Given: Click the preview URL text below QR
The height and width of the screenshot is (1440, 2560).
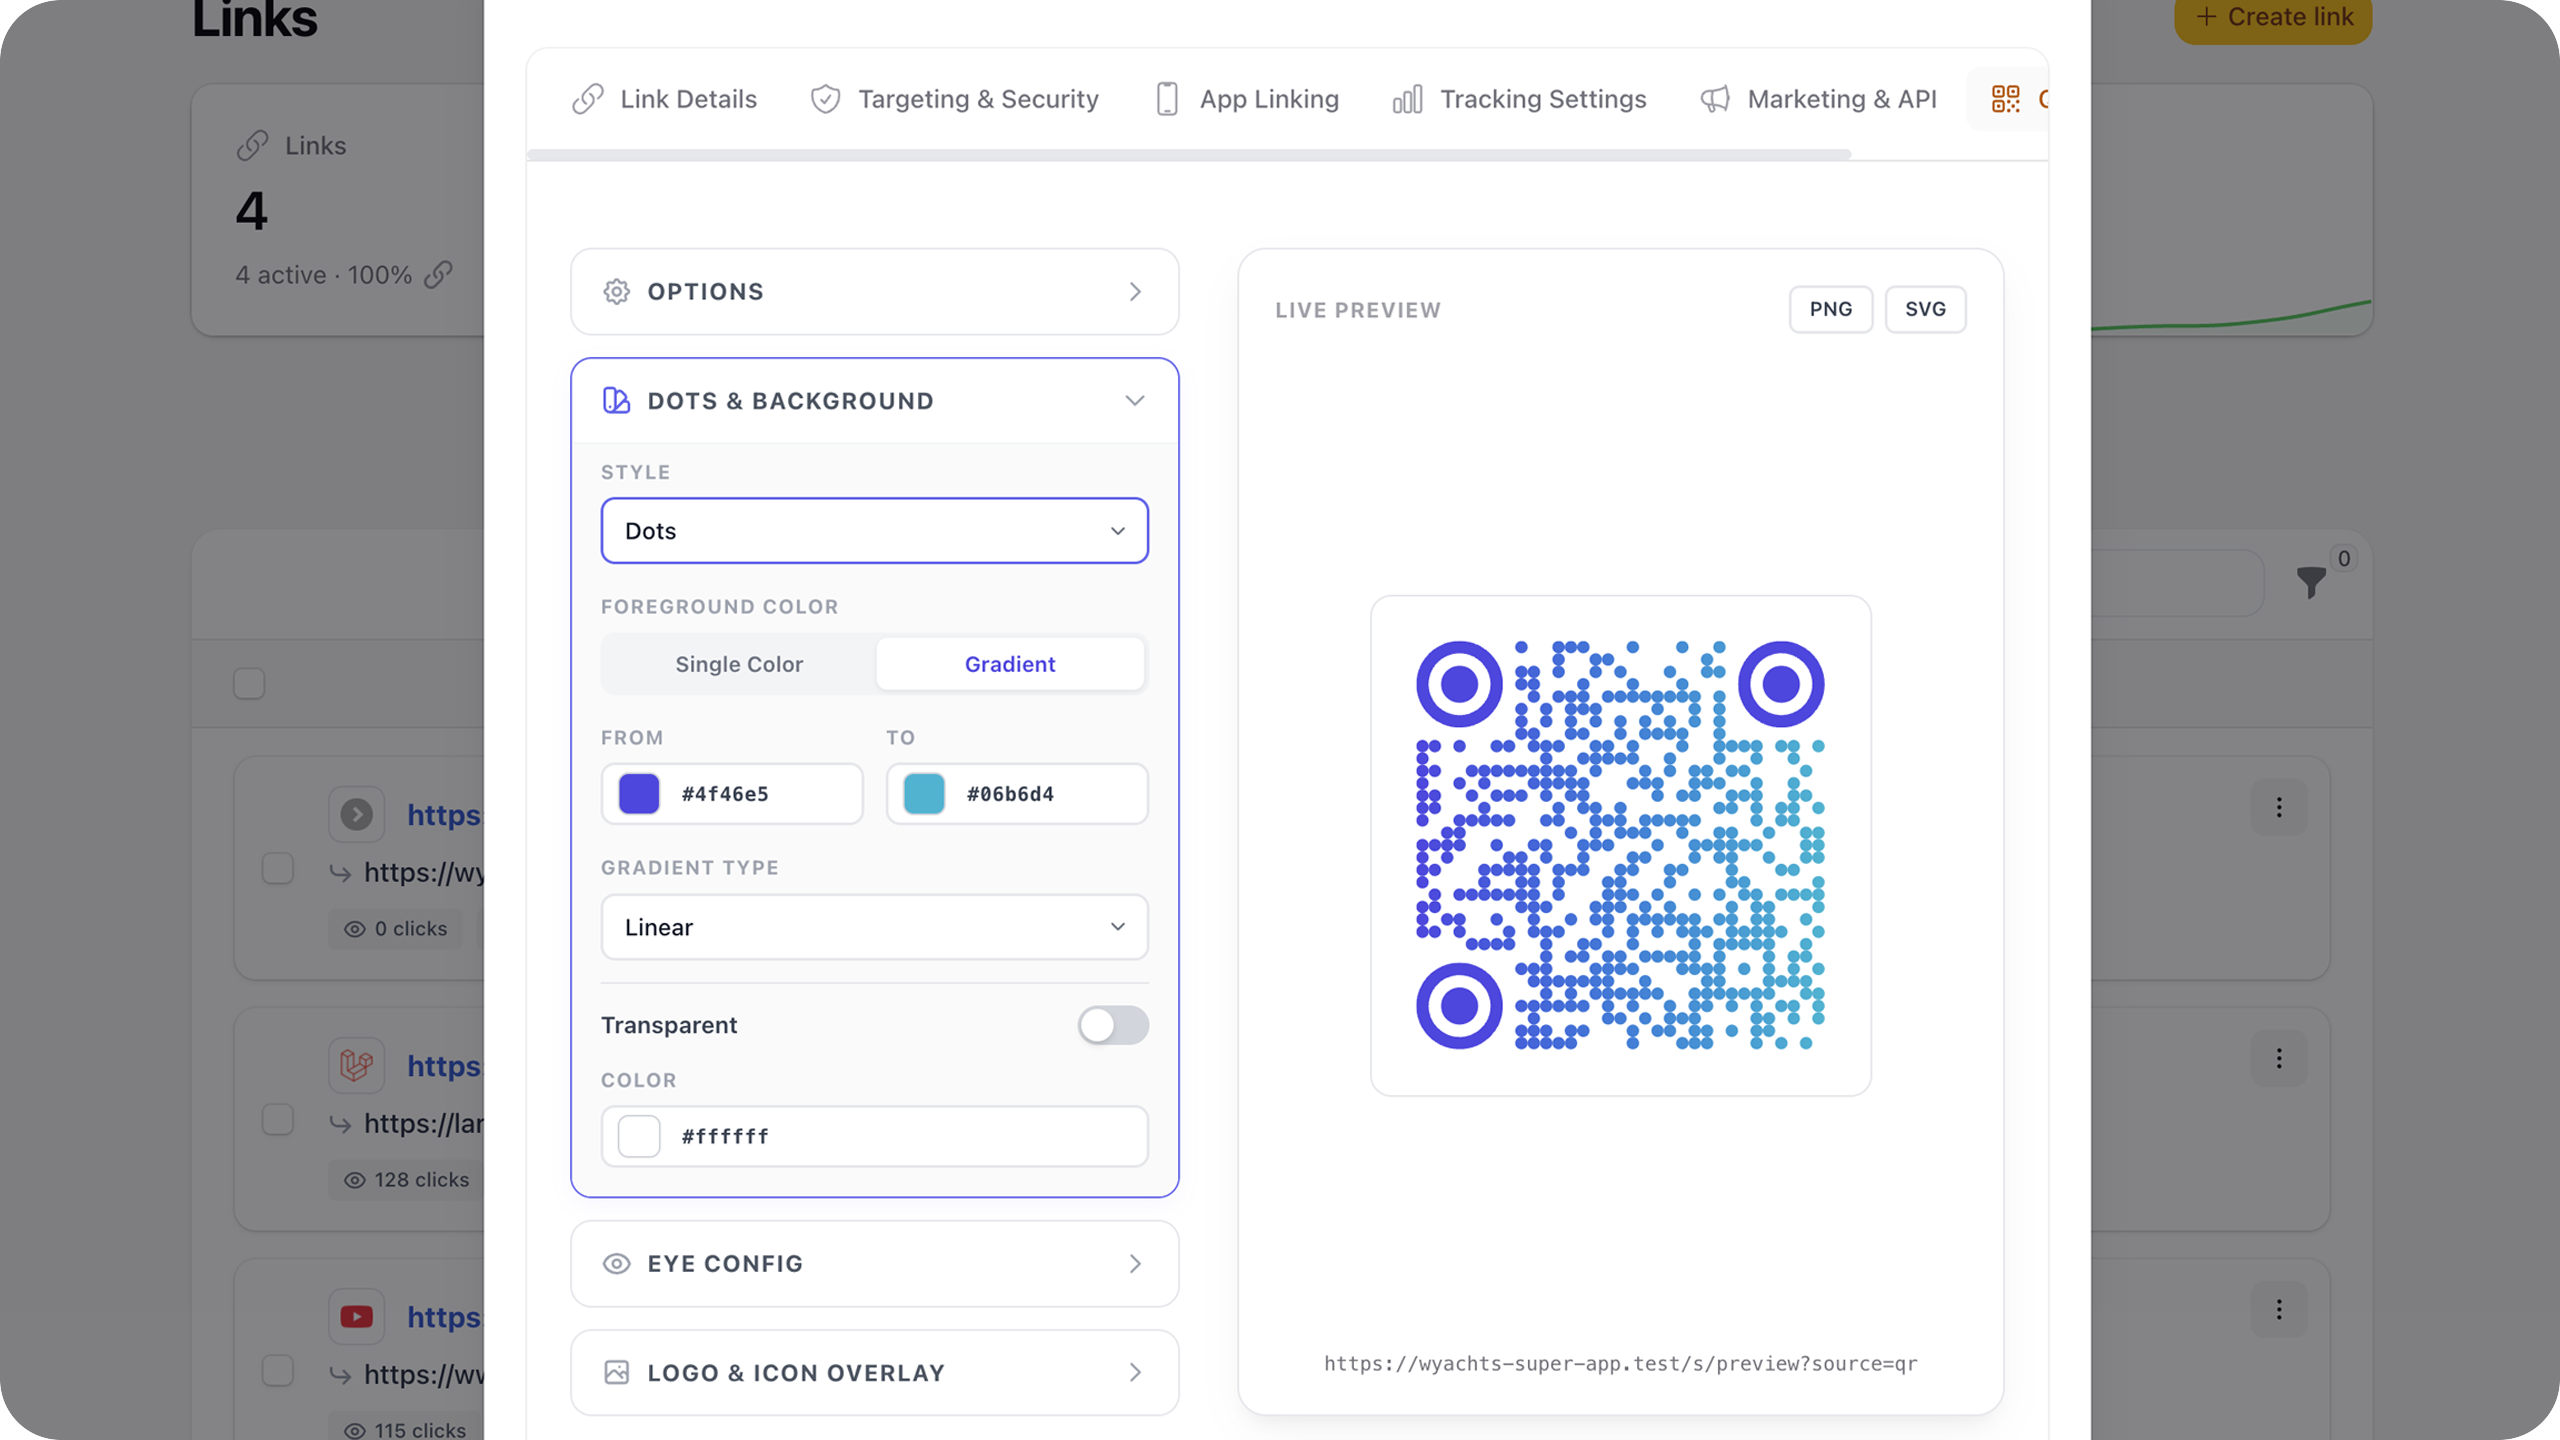Looking at the screenshot, I should click(1620, 1364).
